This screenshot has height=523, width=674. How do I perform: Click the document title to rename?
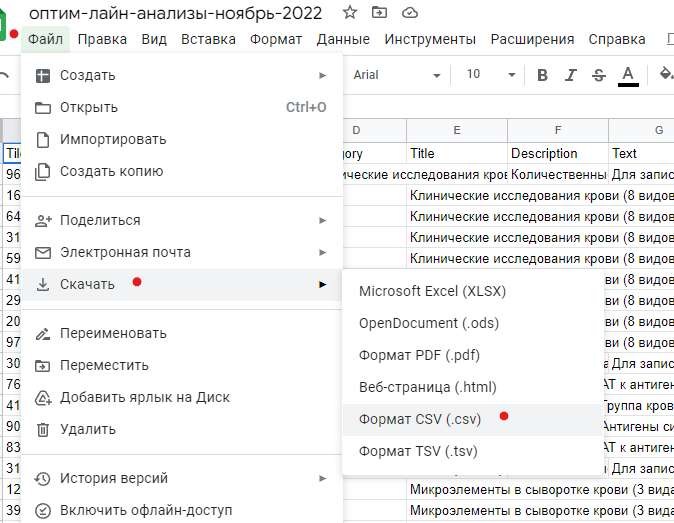[x=175, y=13]
